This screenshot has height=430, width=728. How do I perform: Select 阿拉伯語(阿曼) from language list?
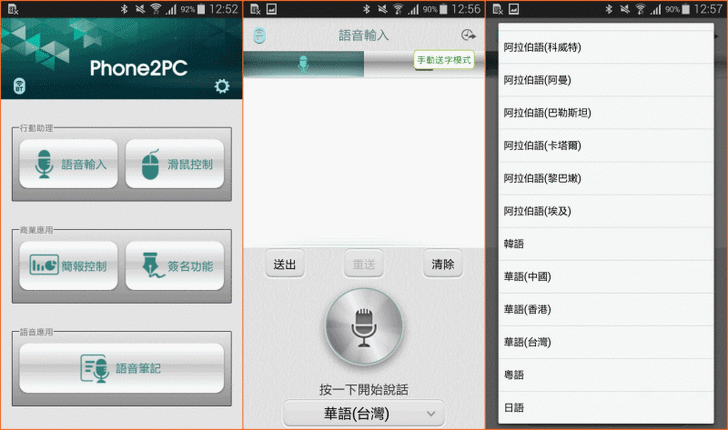coord(606,80)
